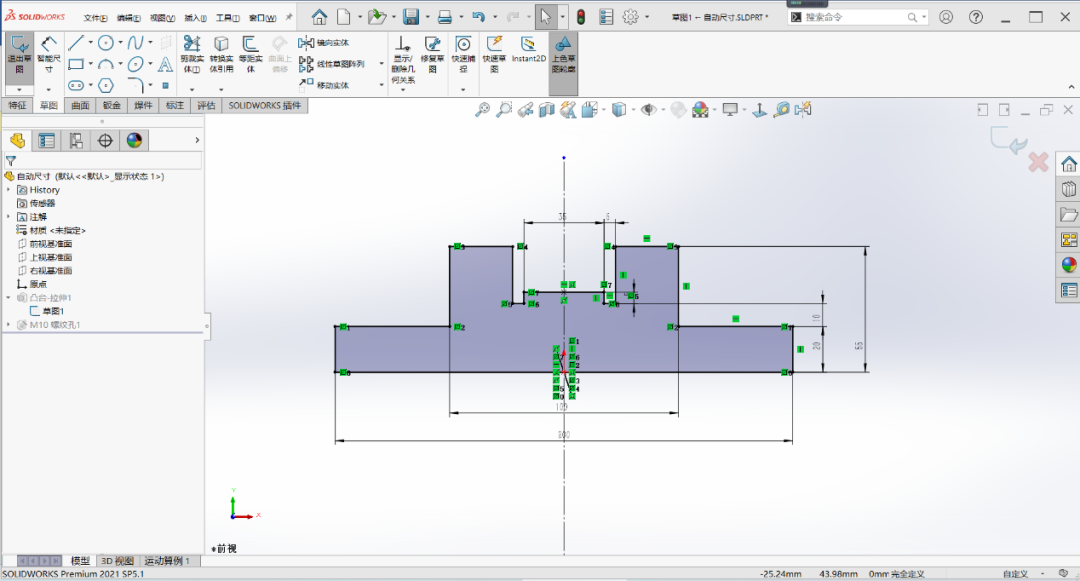Open PropertyManager panel tab

pos(47,140)
